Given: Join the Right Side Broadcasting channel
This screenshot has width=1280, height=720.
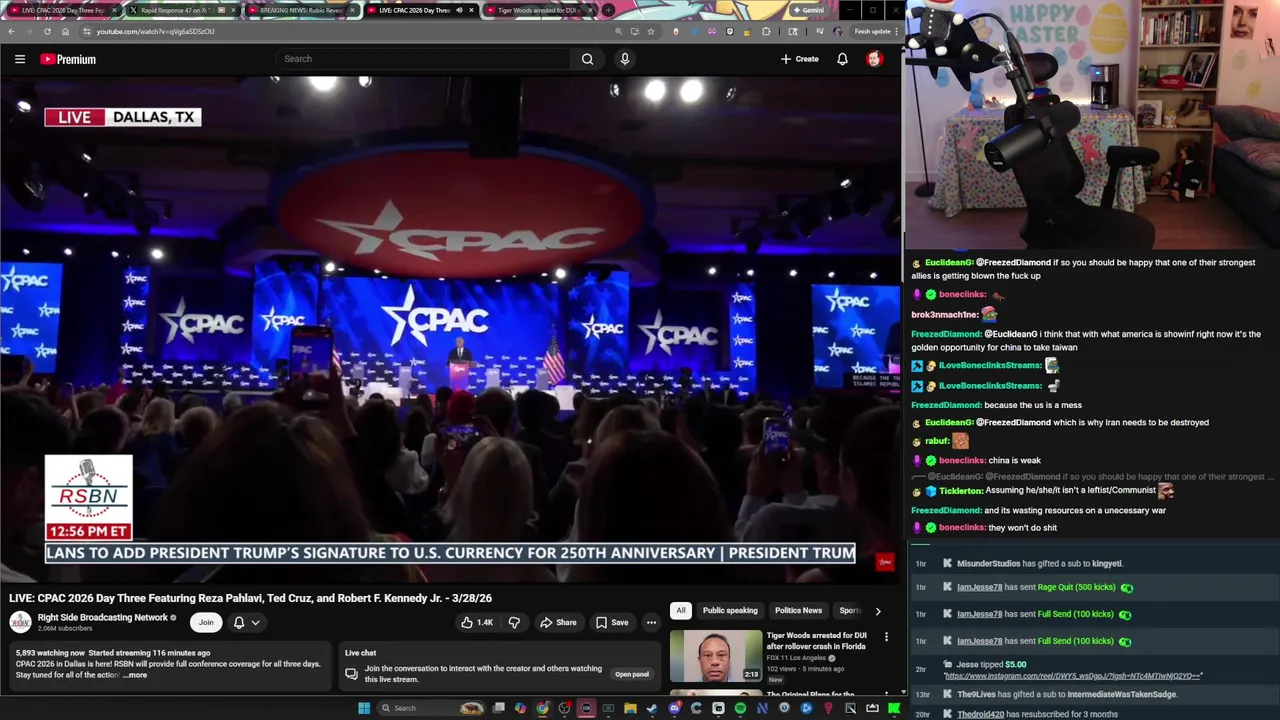Looking at the screenshot, I should (206, 622).
